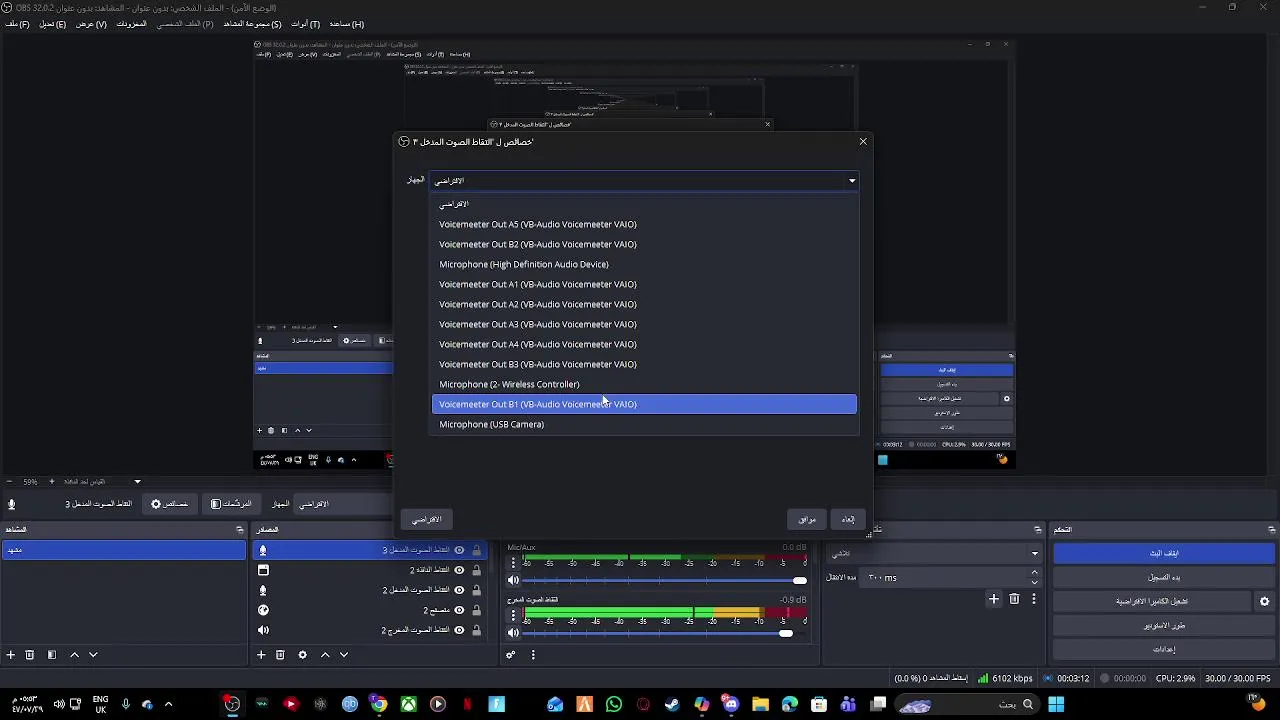Open audio mixer menu beside gears icon
Image resolution: width=1280 pixels, height=720 pixels.
[x=533, y=655]
